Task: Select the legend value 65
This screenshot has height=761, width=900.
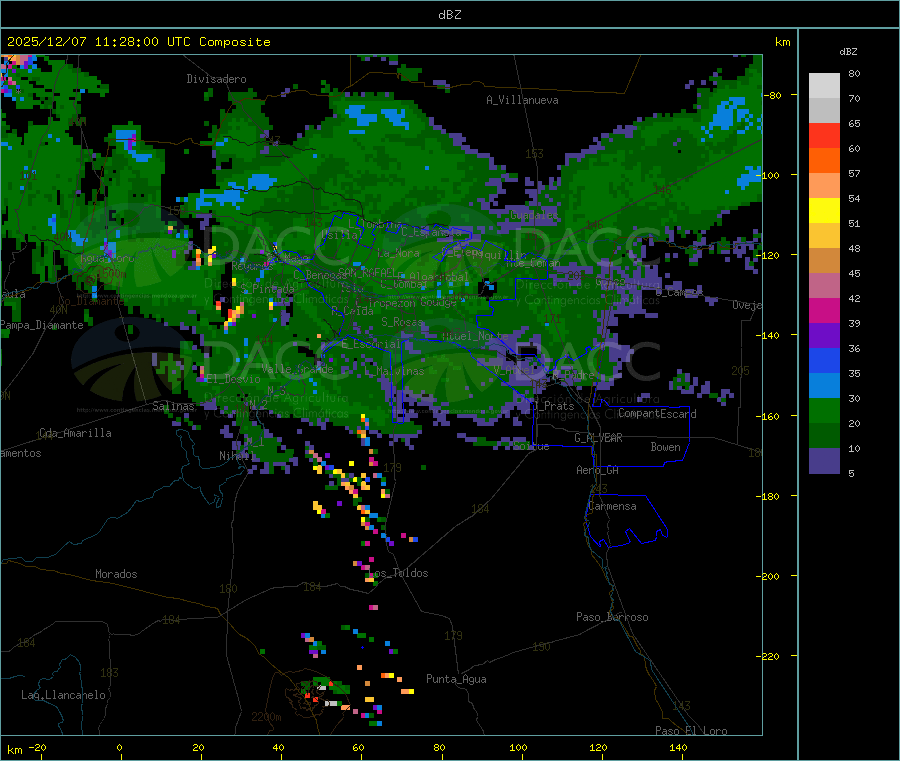Action: click(x=854, y=123)
